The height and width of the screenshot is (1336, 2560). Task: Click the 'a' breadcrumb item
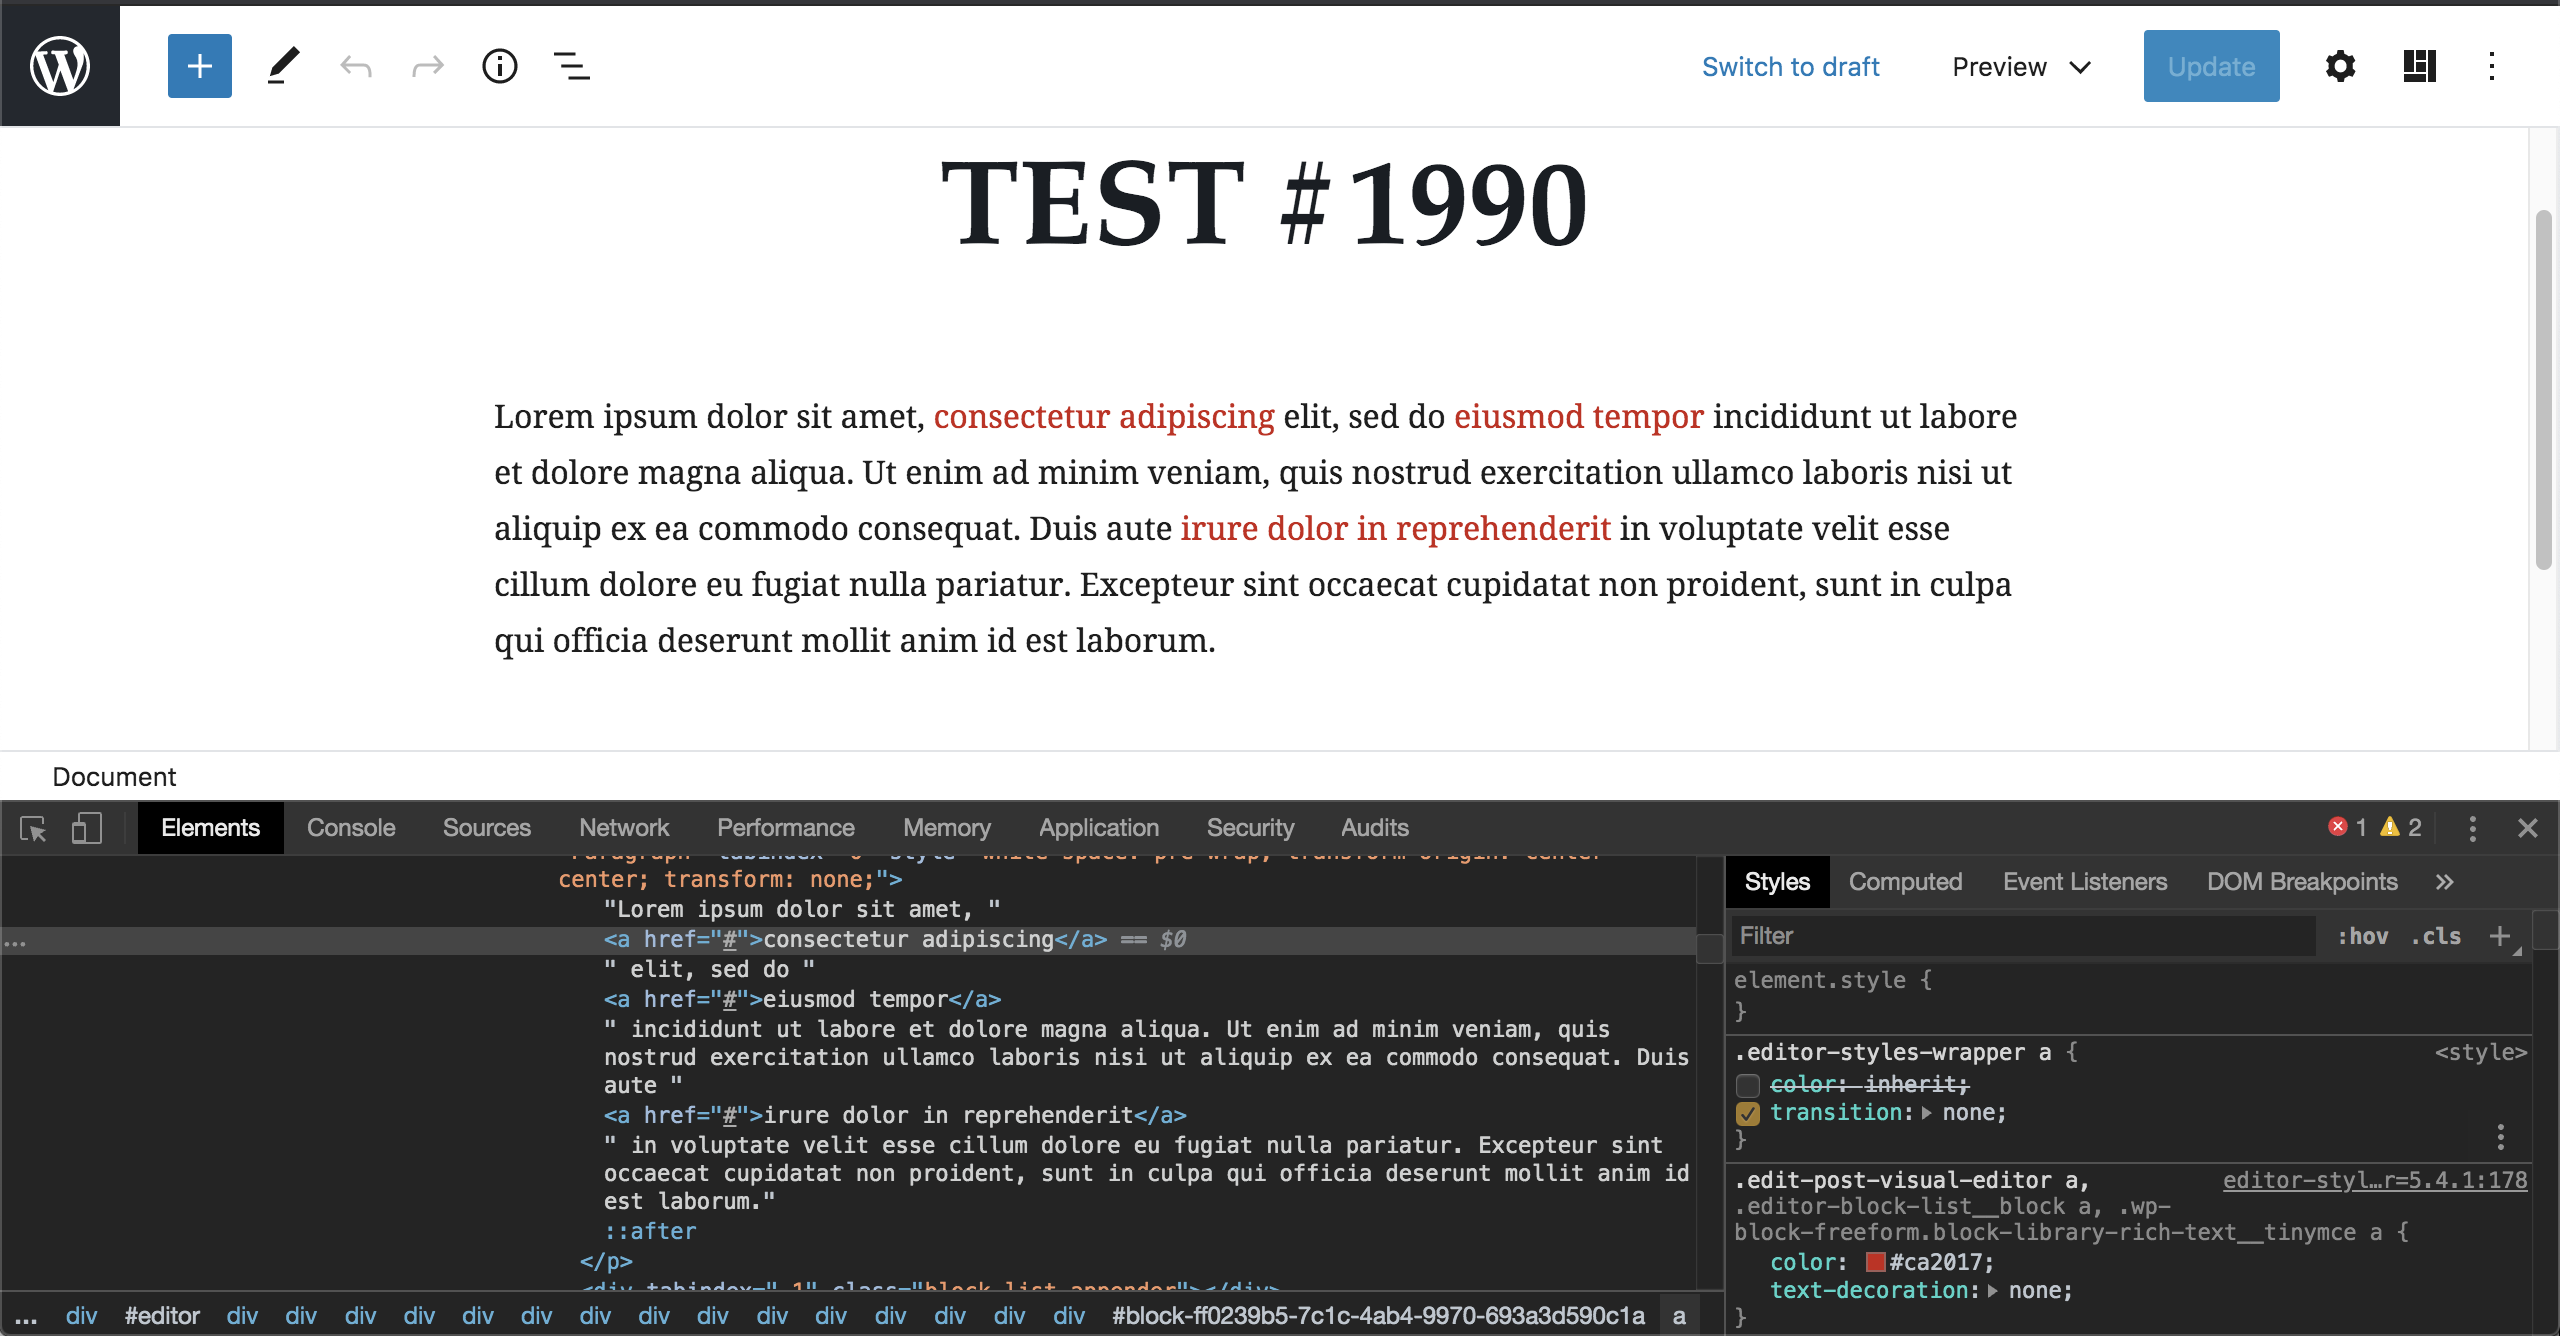point(1679,1316)
